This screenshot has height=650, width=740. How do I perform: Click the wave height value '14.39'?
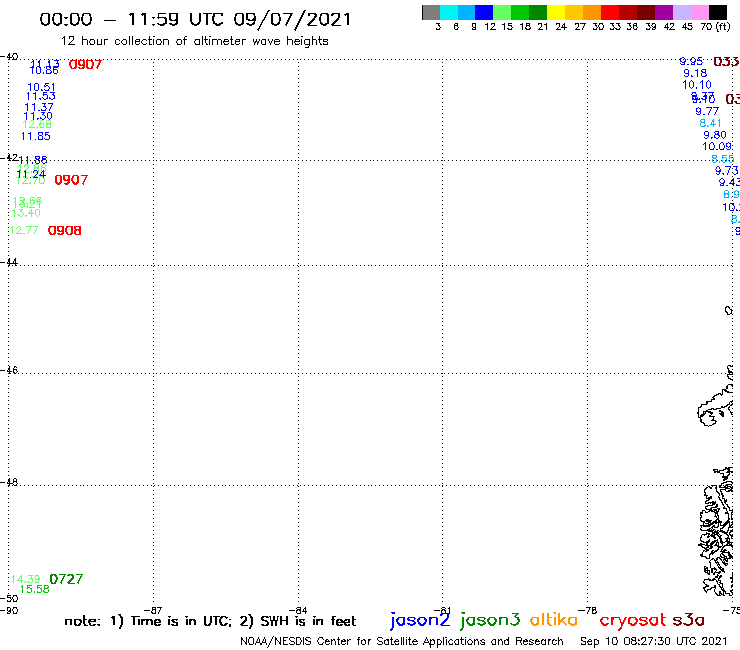point(25,579)
